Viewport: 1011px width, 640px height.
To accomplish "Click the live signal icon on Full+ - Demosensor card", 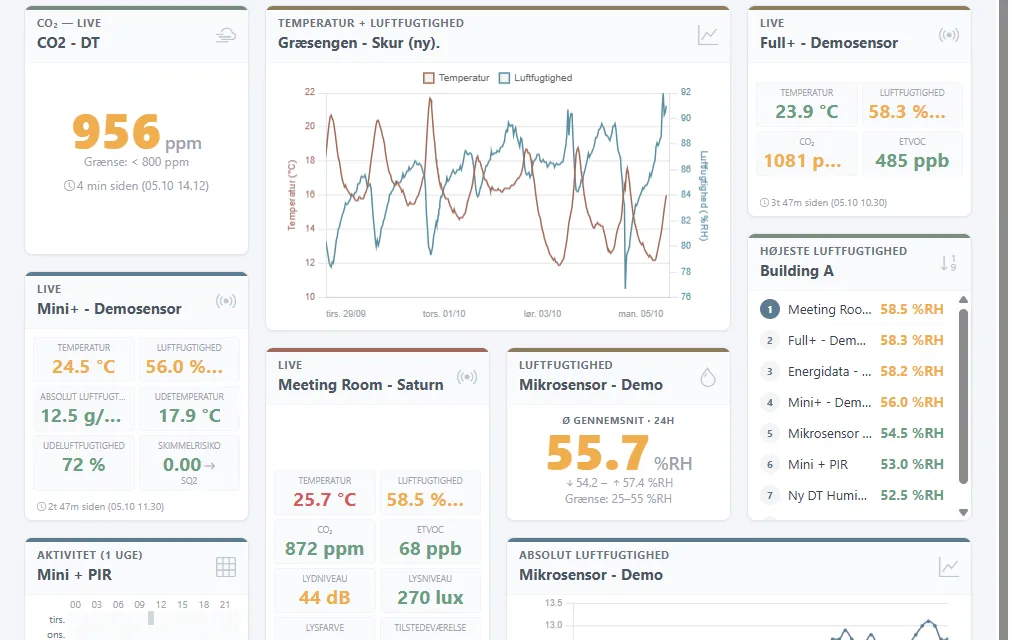I will tap(948, 35).
